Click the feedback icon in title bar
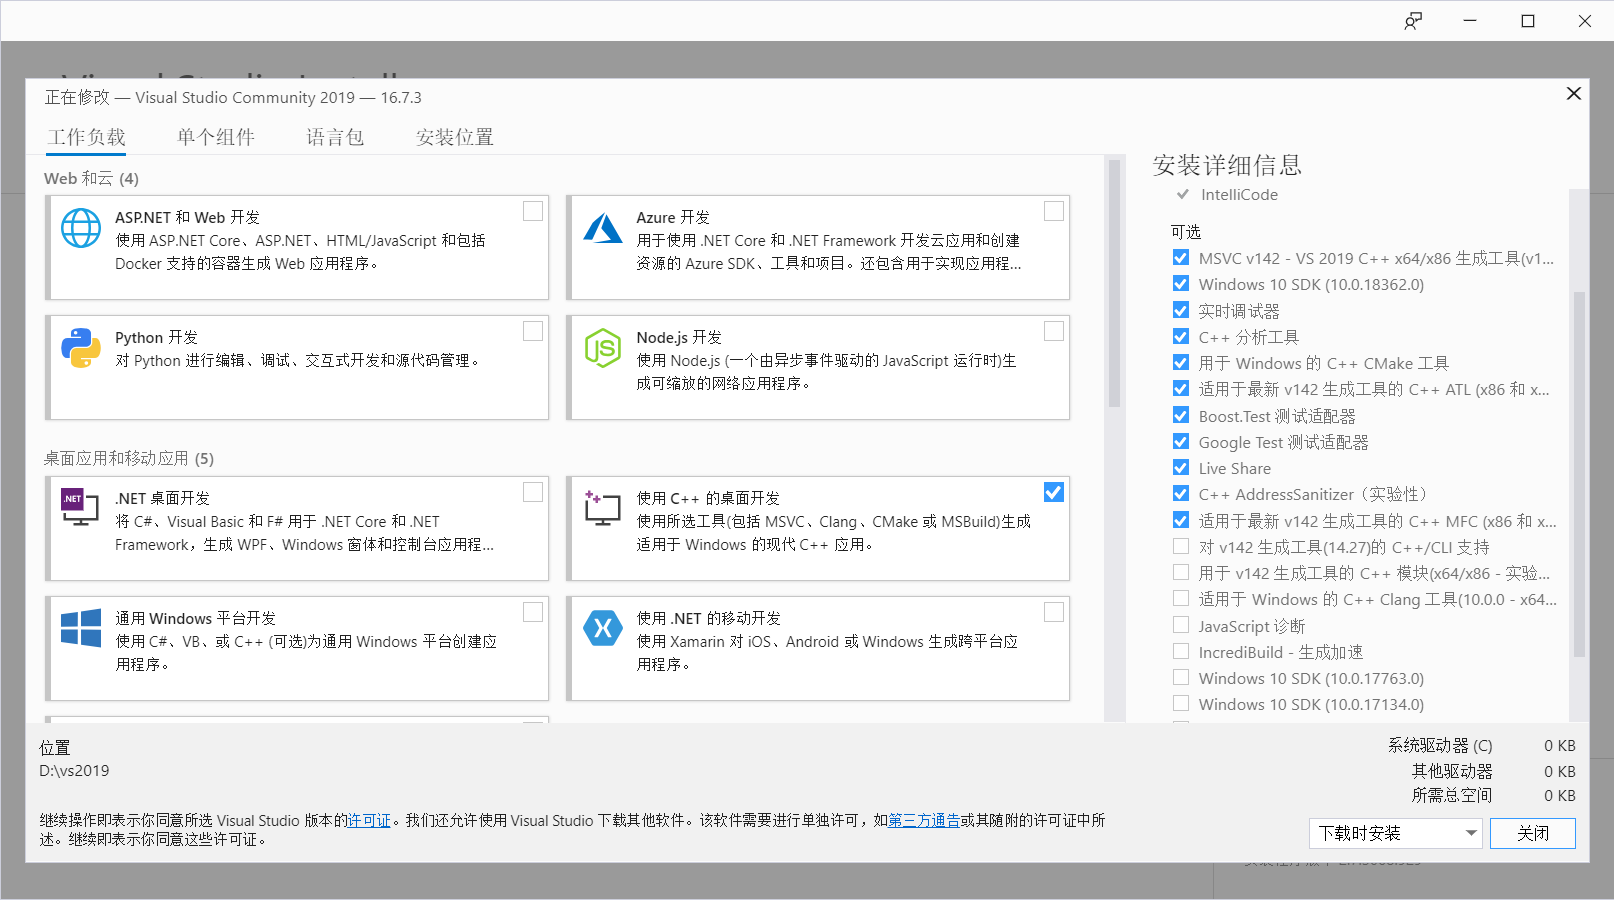1614x900 pixels. (1413, 21)
